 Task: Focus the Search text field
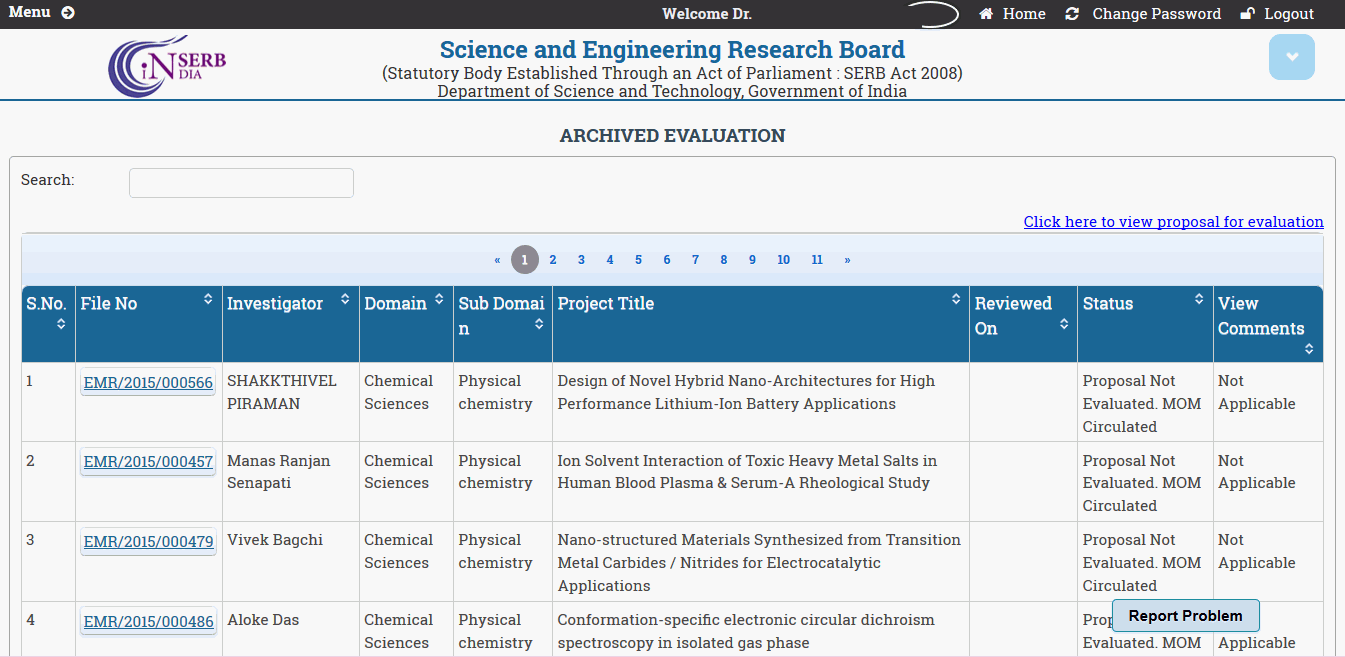241,183
